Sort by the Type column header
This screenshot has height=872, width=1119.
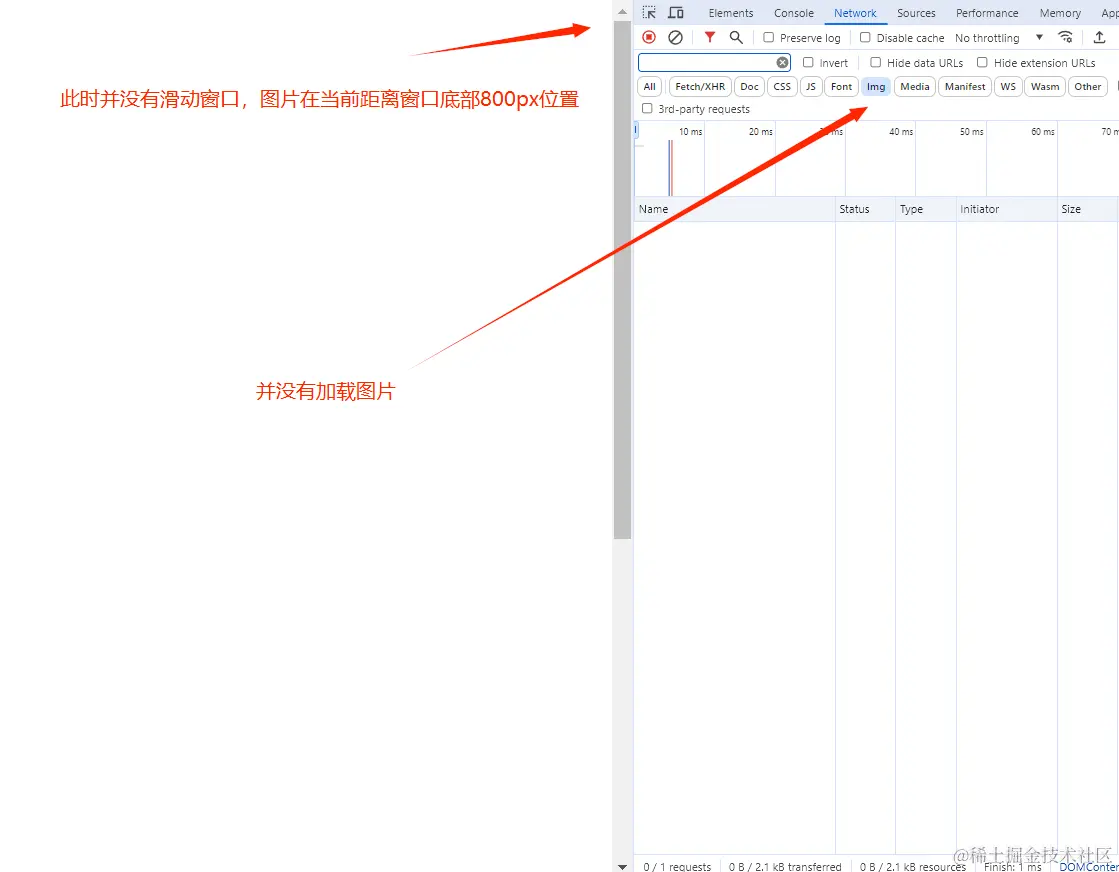coord(926,209)
